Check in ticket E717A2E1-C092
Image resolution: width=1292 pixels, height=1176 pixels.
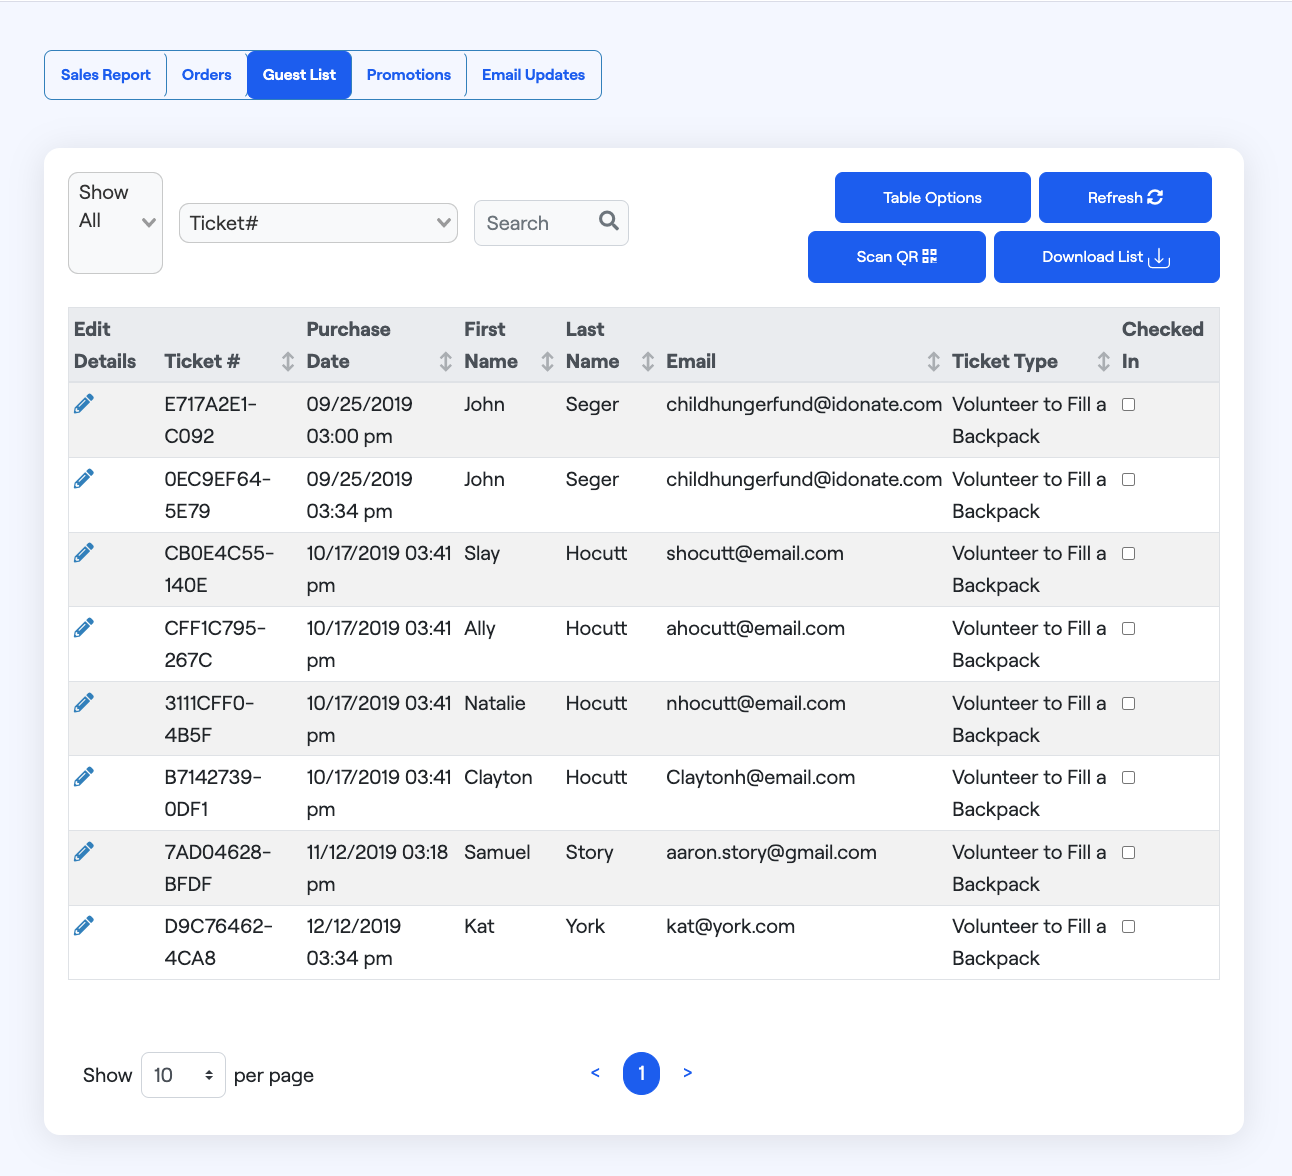tap(1128, 405)
